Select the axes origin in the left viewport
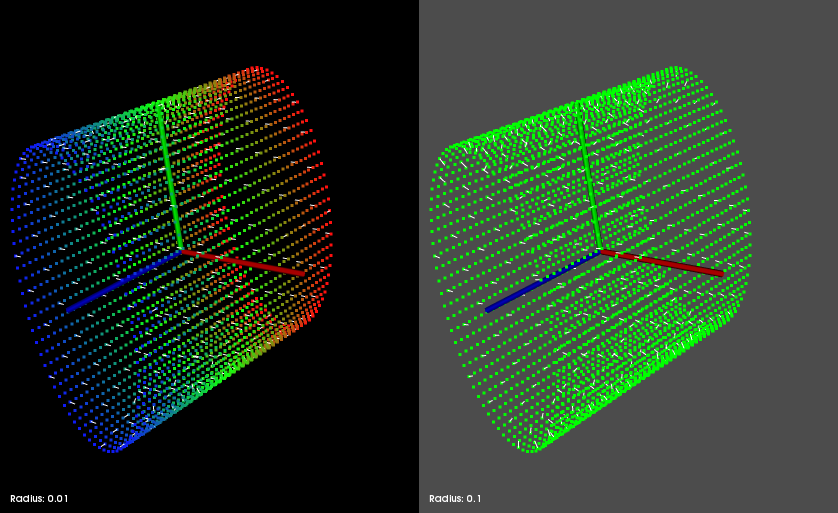 click(181, 249)
